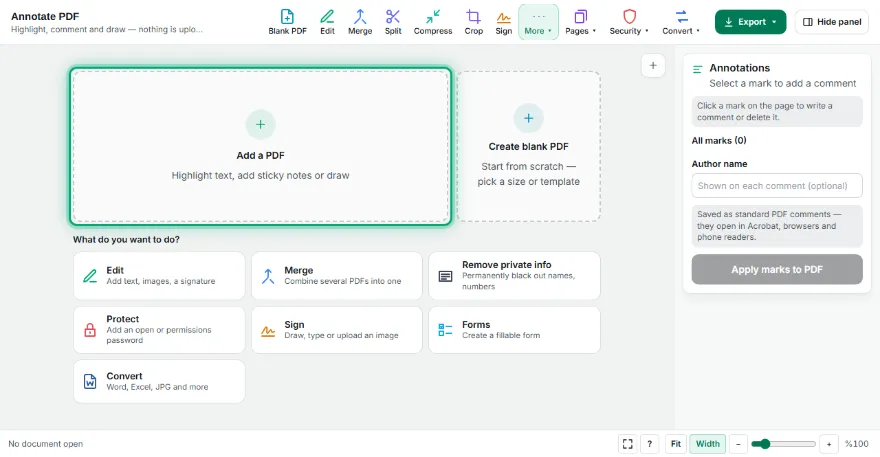Set zoom to fit Width

coord(708,444)
